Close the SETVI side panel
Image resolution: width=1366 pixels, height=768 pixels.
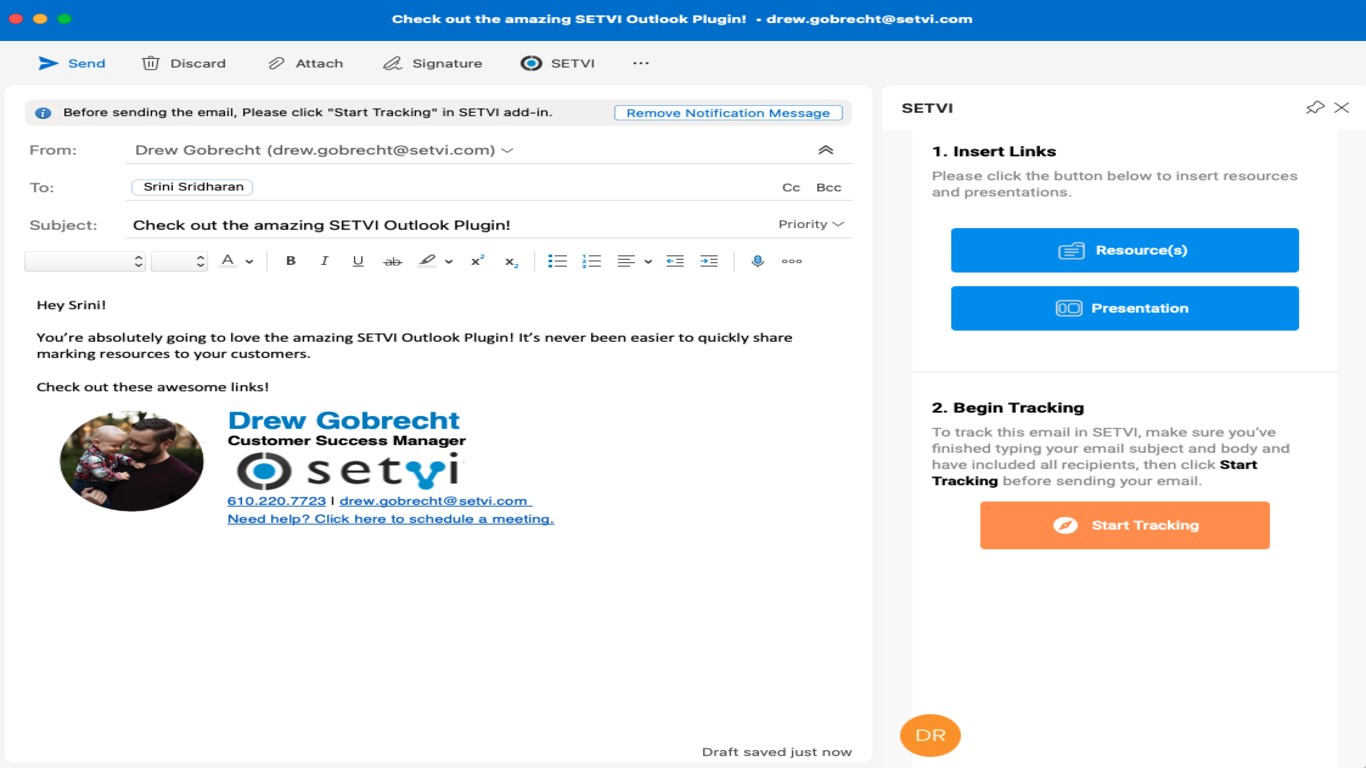1342,107
